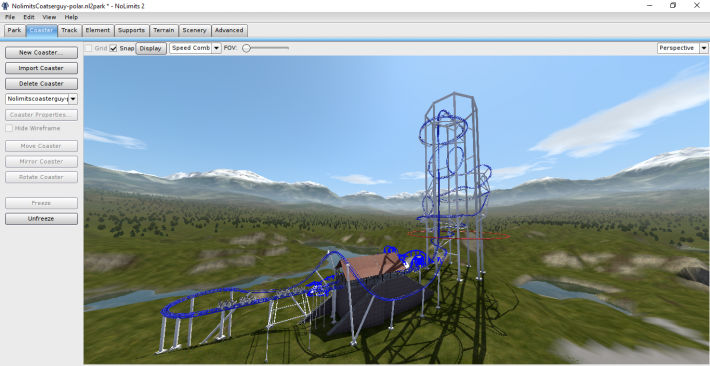Open the View menu
Image resolution: width=710 pixels, height=366 pixels.
[x=49, y=17]
